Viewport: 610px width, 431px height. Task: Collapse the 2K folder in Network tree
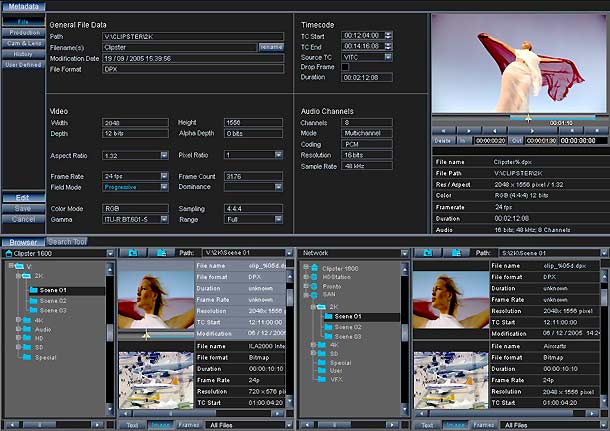313,307
